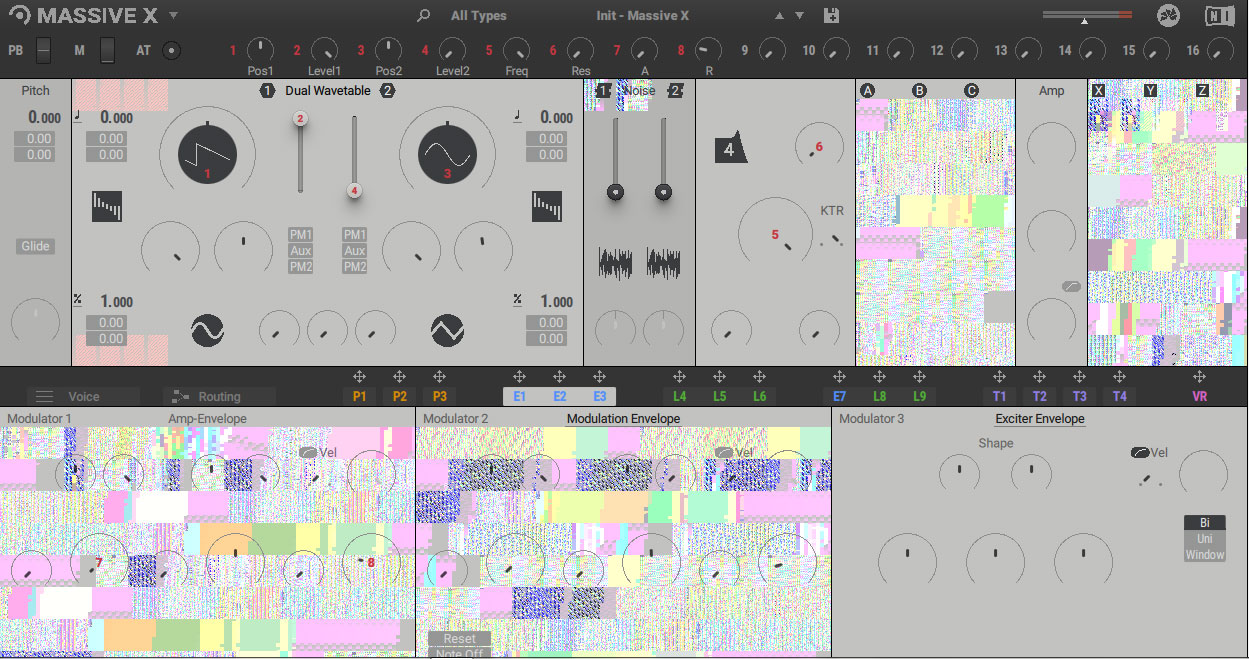Screen dimensions: 1249x659
Task: Open the Amp-Envelope type selector
Action: pyautogui.click(x=207, y=419)
